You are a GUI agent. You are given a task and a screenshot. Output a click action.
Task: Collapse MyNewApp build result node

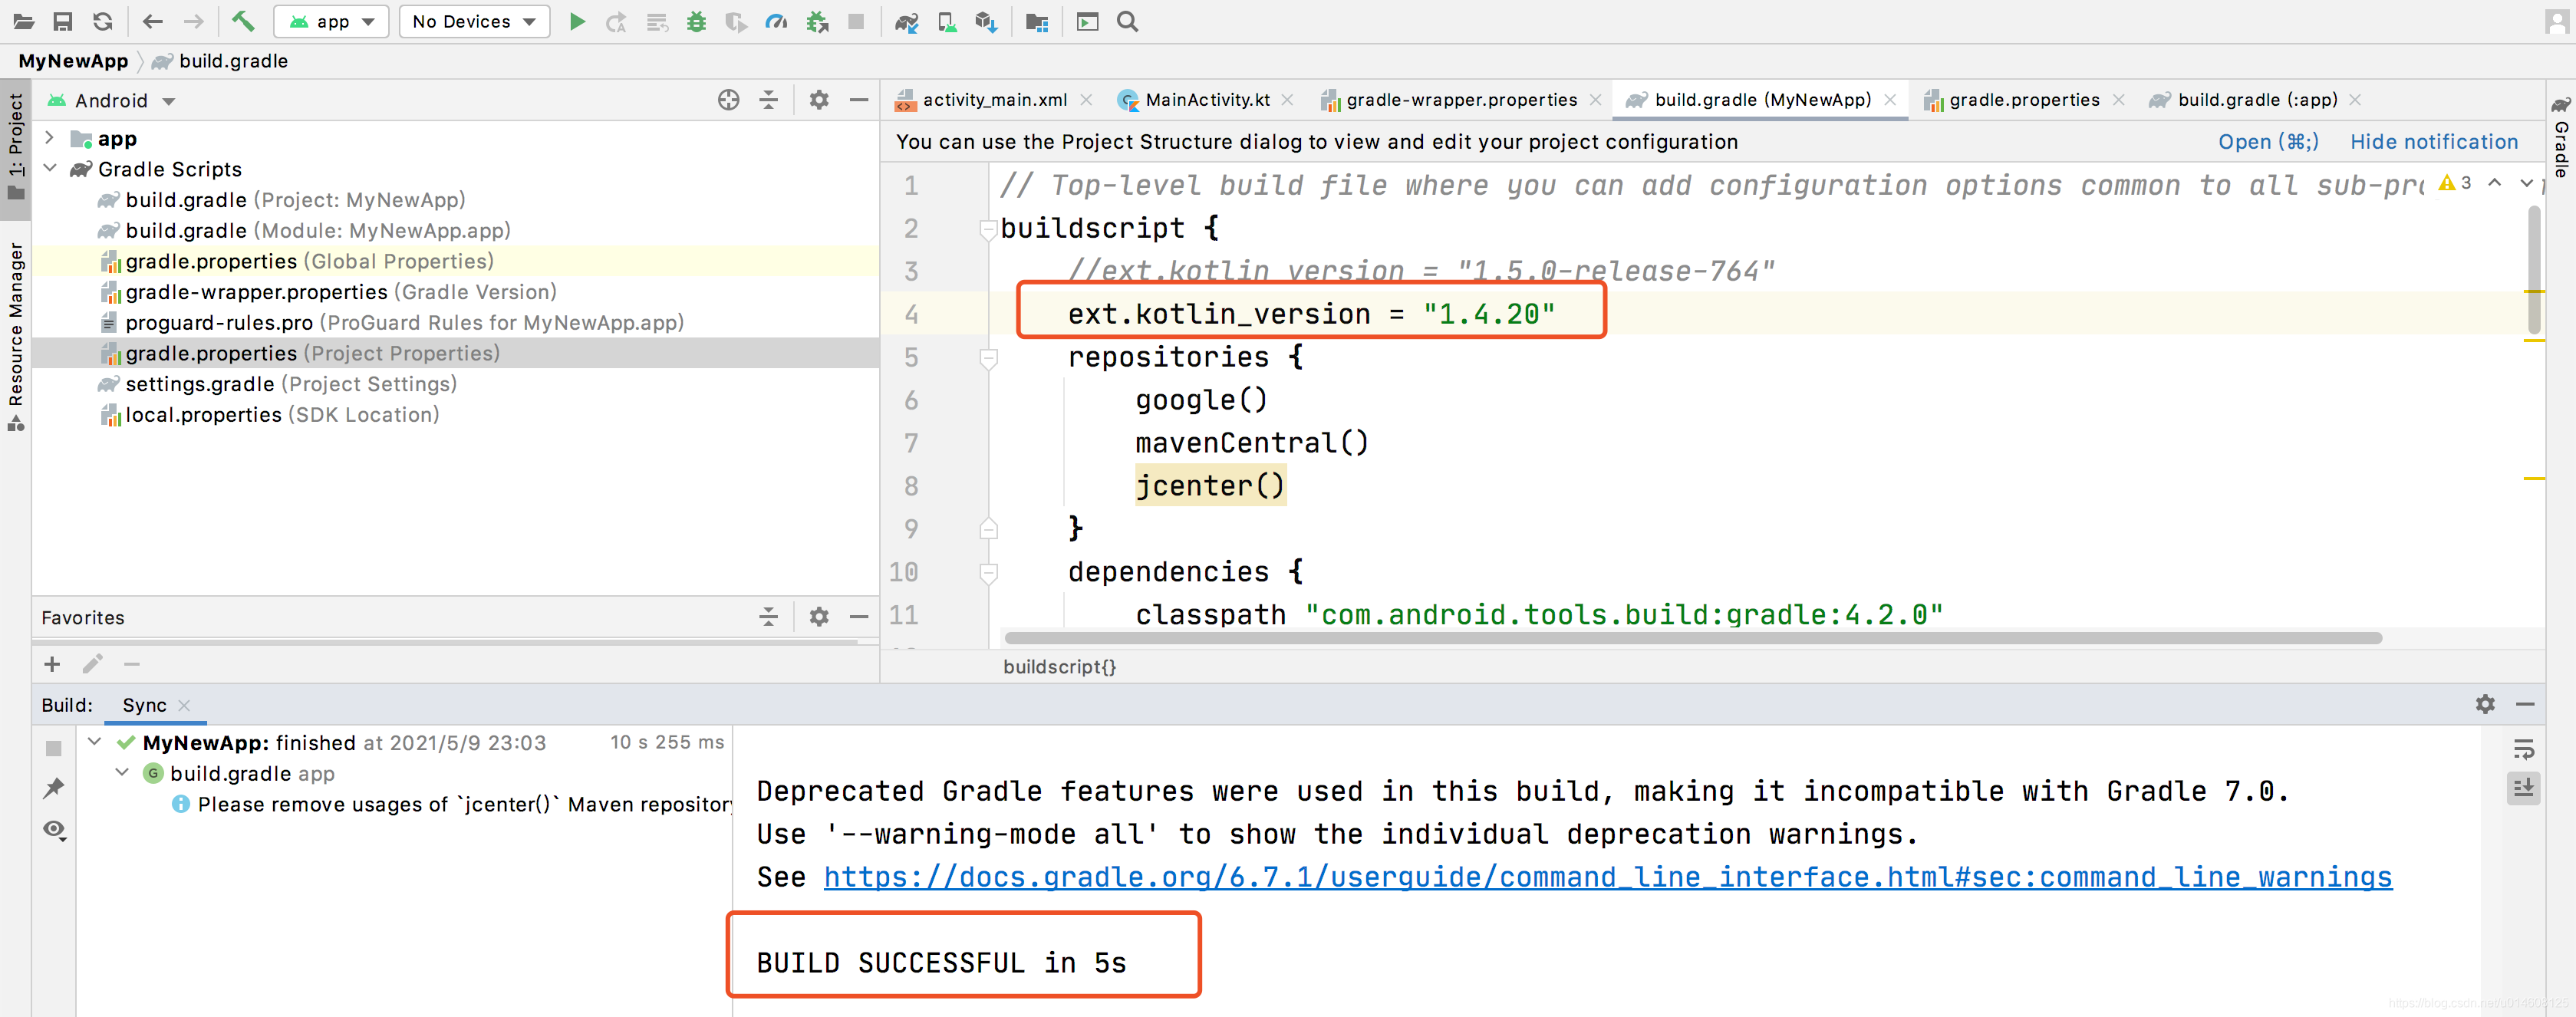tap(95, 742)
